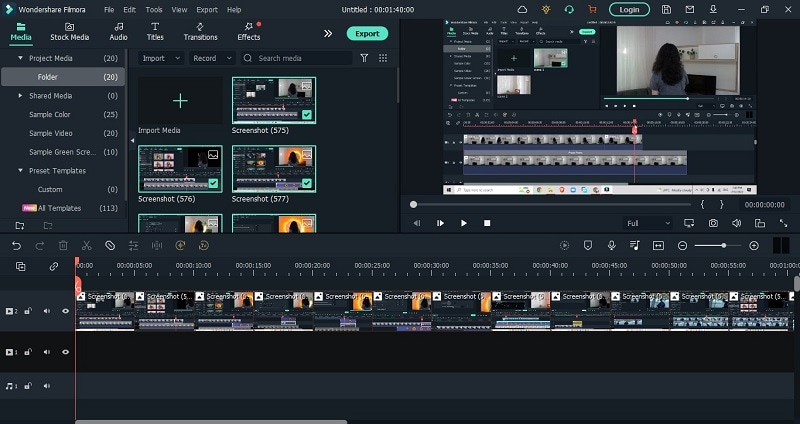Mute the audio track 1 speaker icon

(x=46, y=385)
